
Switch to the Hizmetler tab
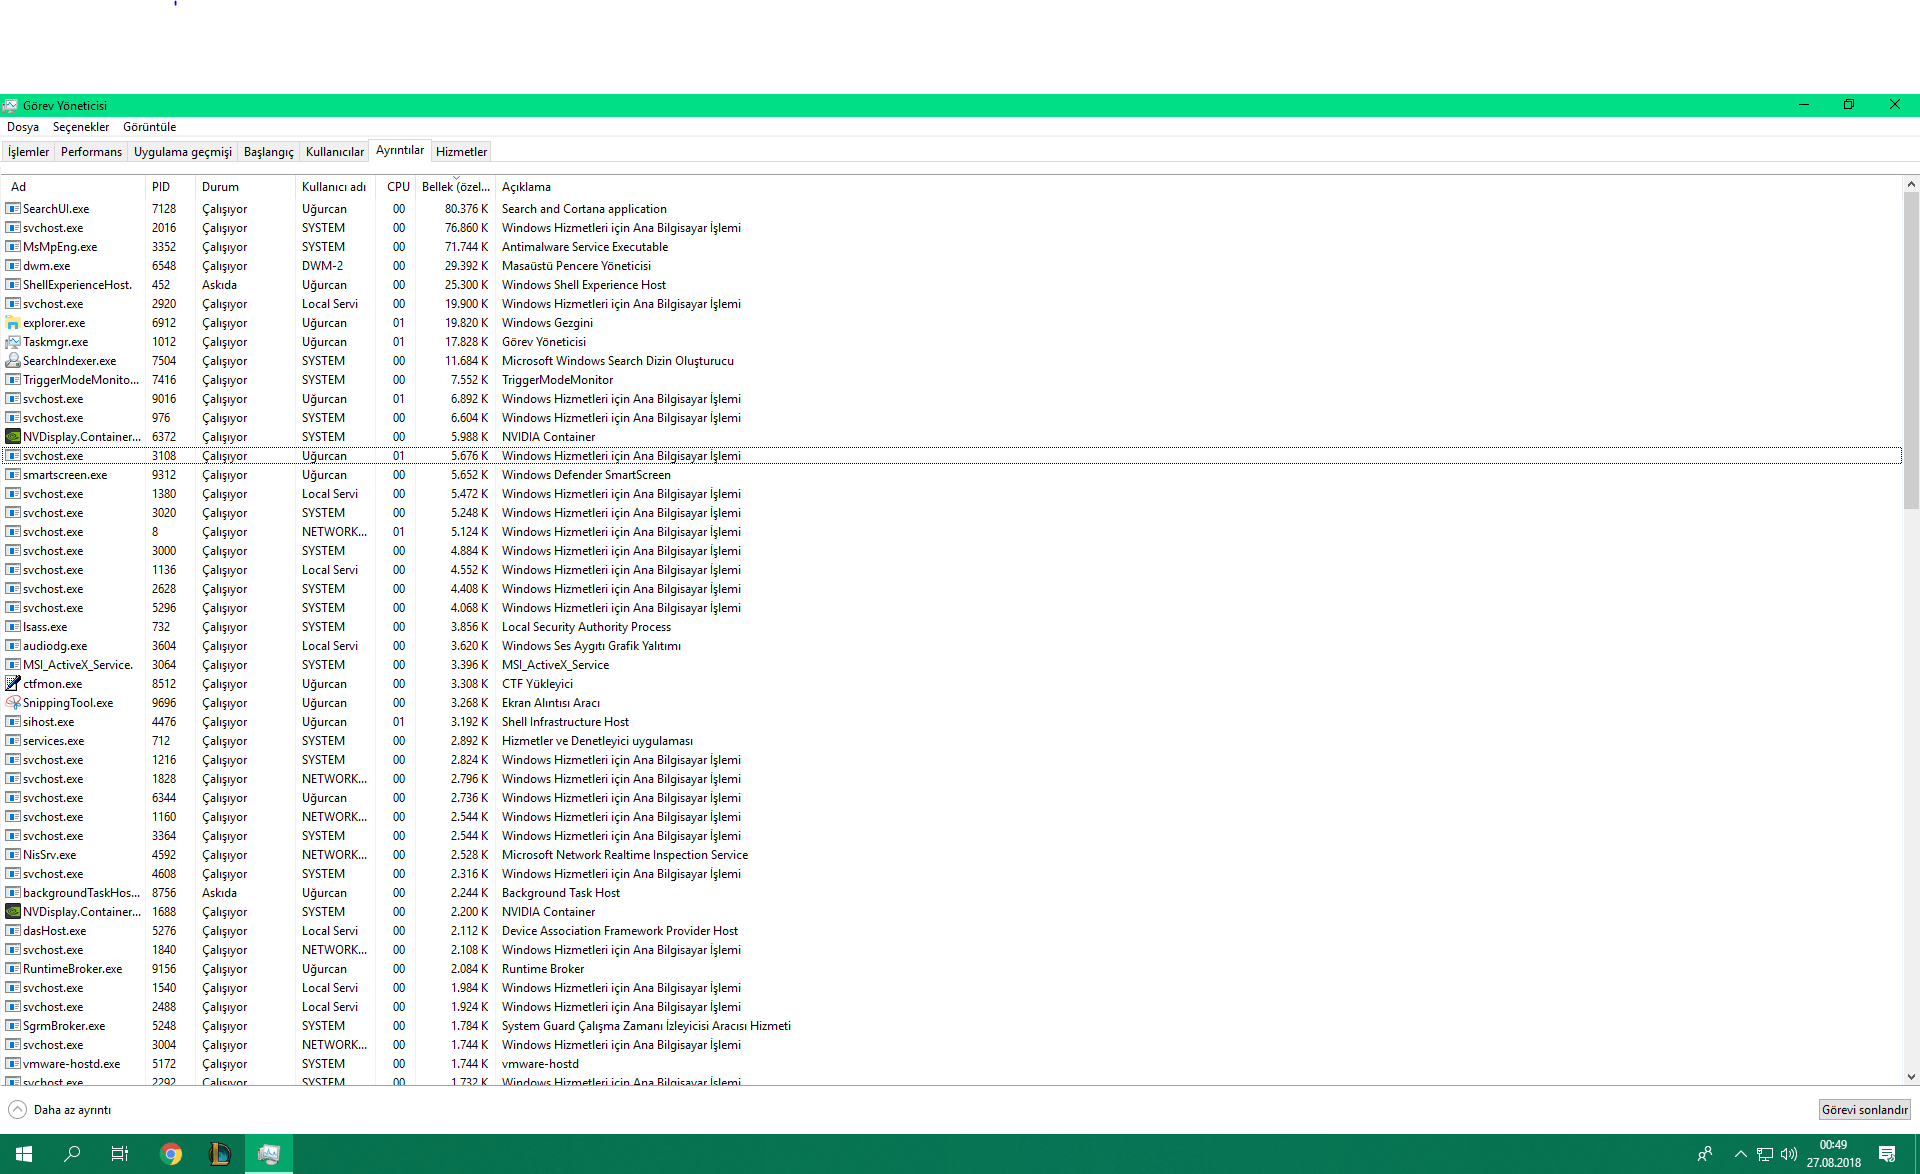[x=461, y=152]
